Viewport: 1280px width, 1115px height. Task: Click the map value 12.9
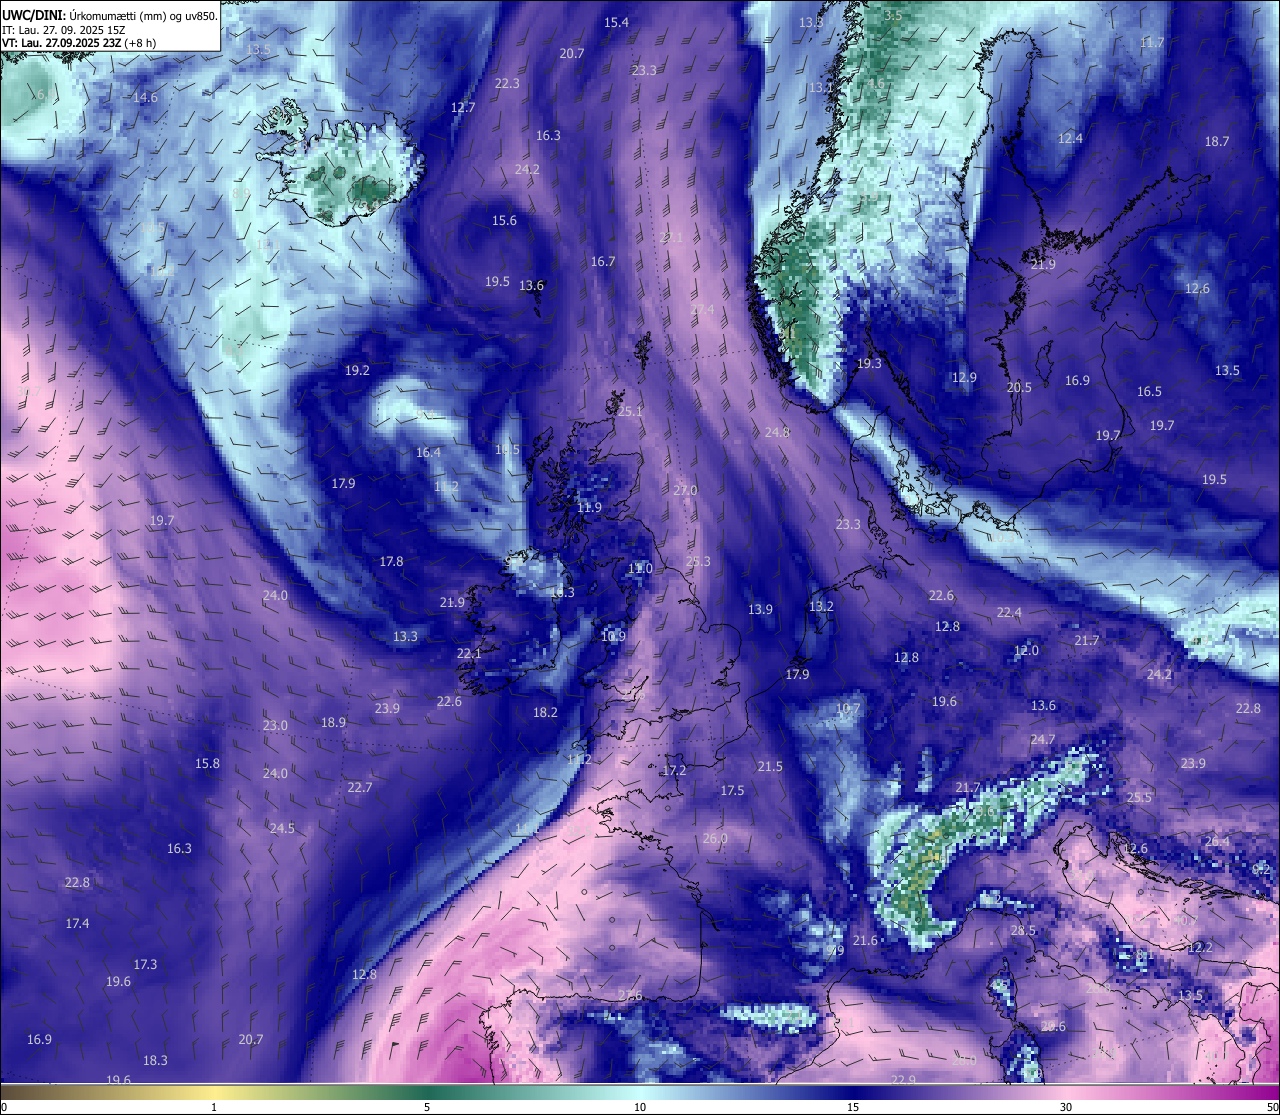pyautogui.click(x=963, y=377)
